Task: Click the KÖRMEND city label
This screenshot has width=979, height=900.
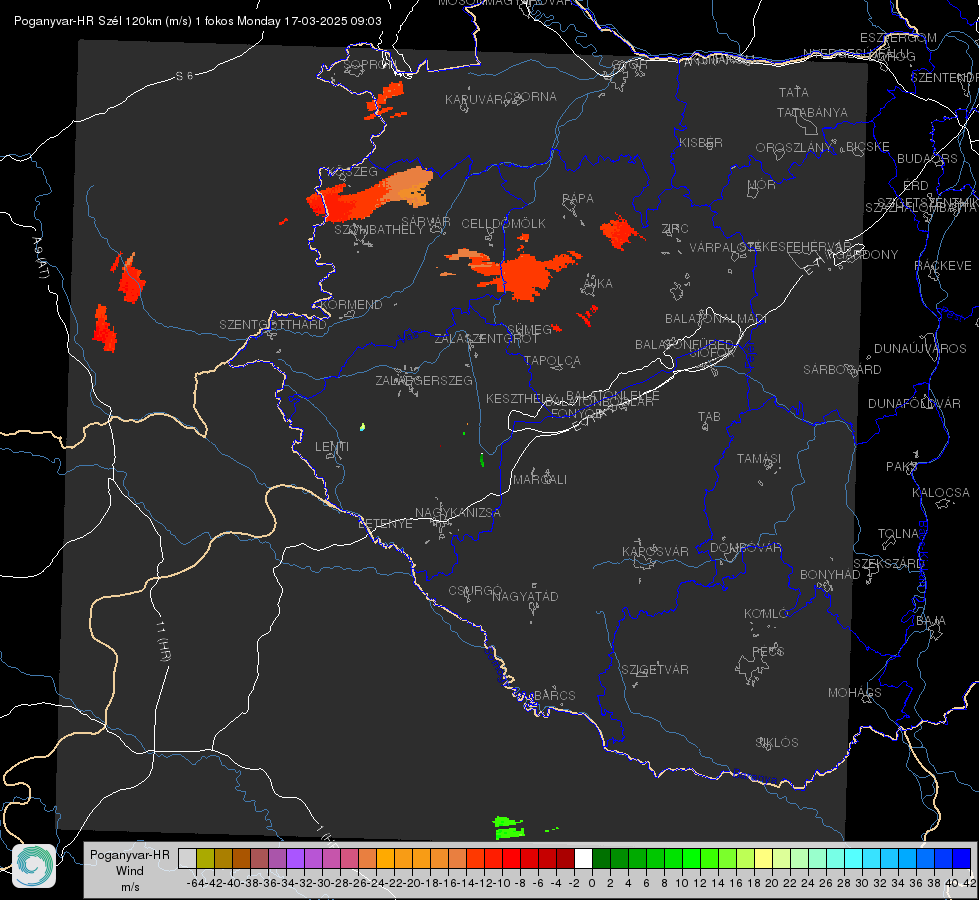Action: 351,305
